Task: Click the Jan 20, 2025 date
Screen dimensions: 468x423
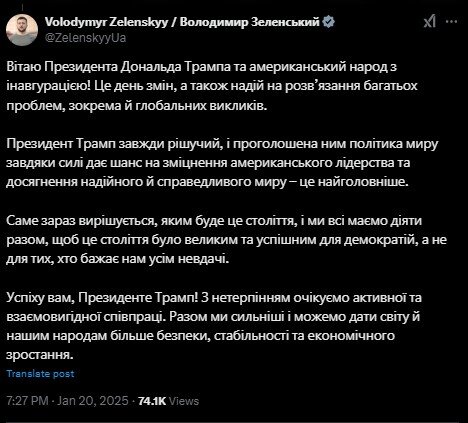Action: 93,400
